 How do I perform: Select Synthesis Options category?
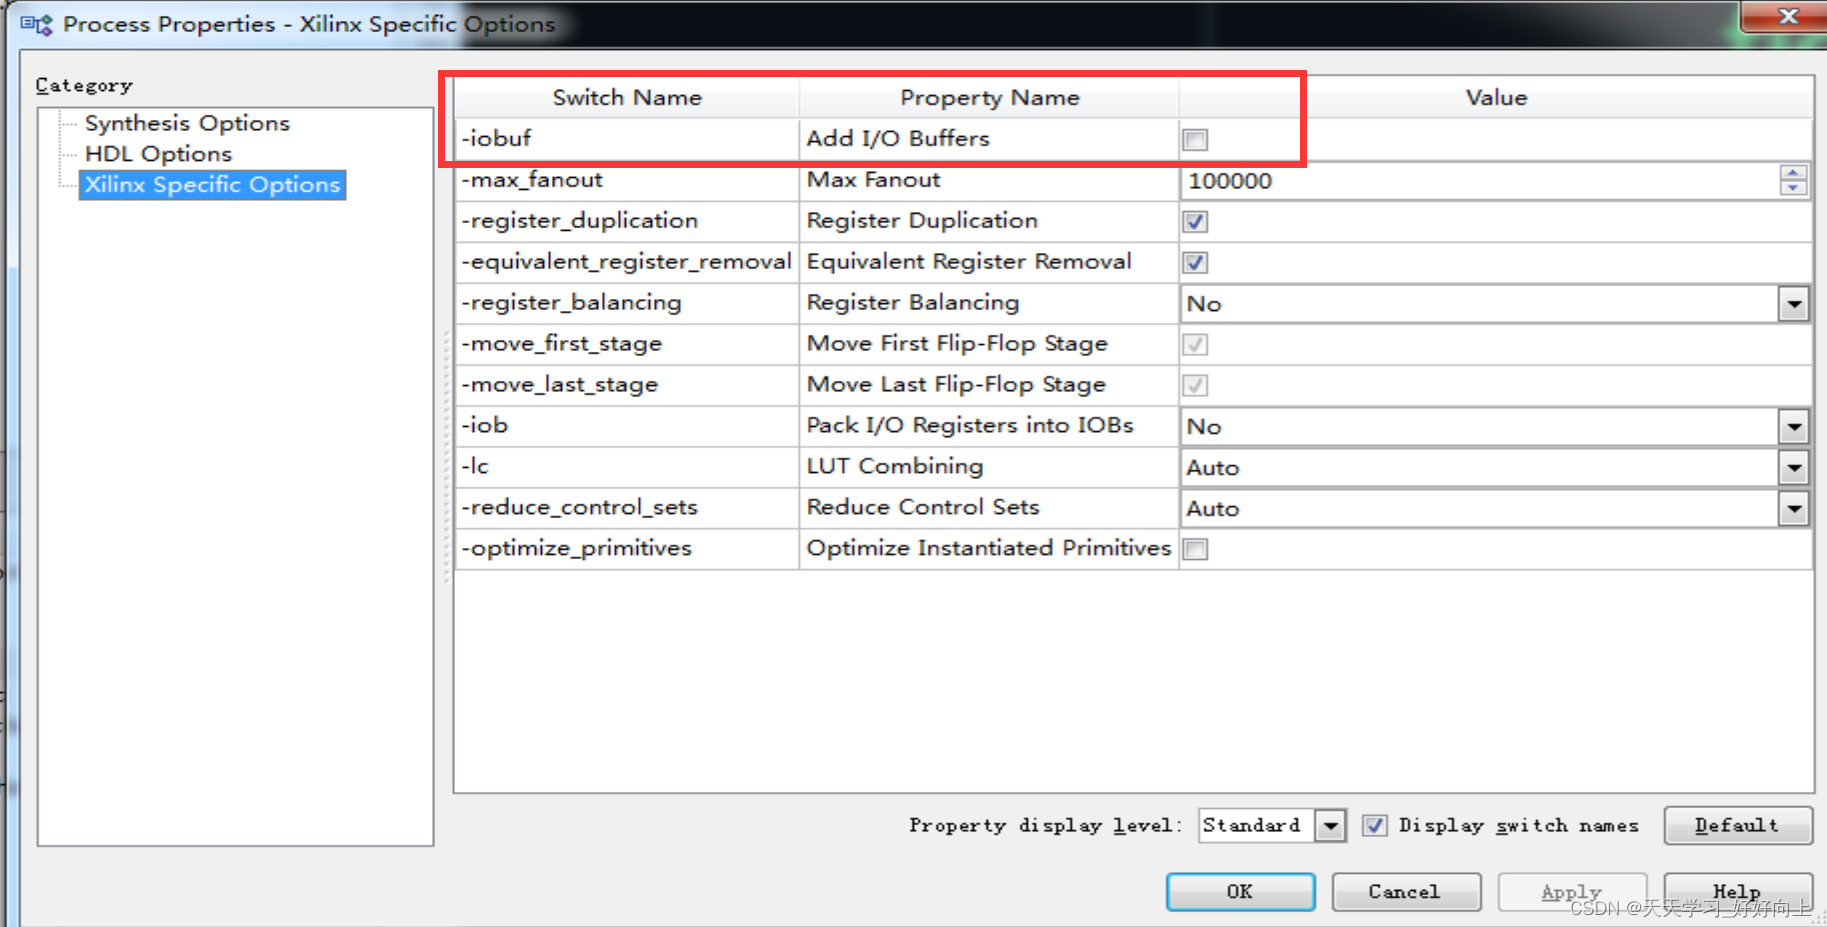[x=187, y=123]
